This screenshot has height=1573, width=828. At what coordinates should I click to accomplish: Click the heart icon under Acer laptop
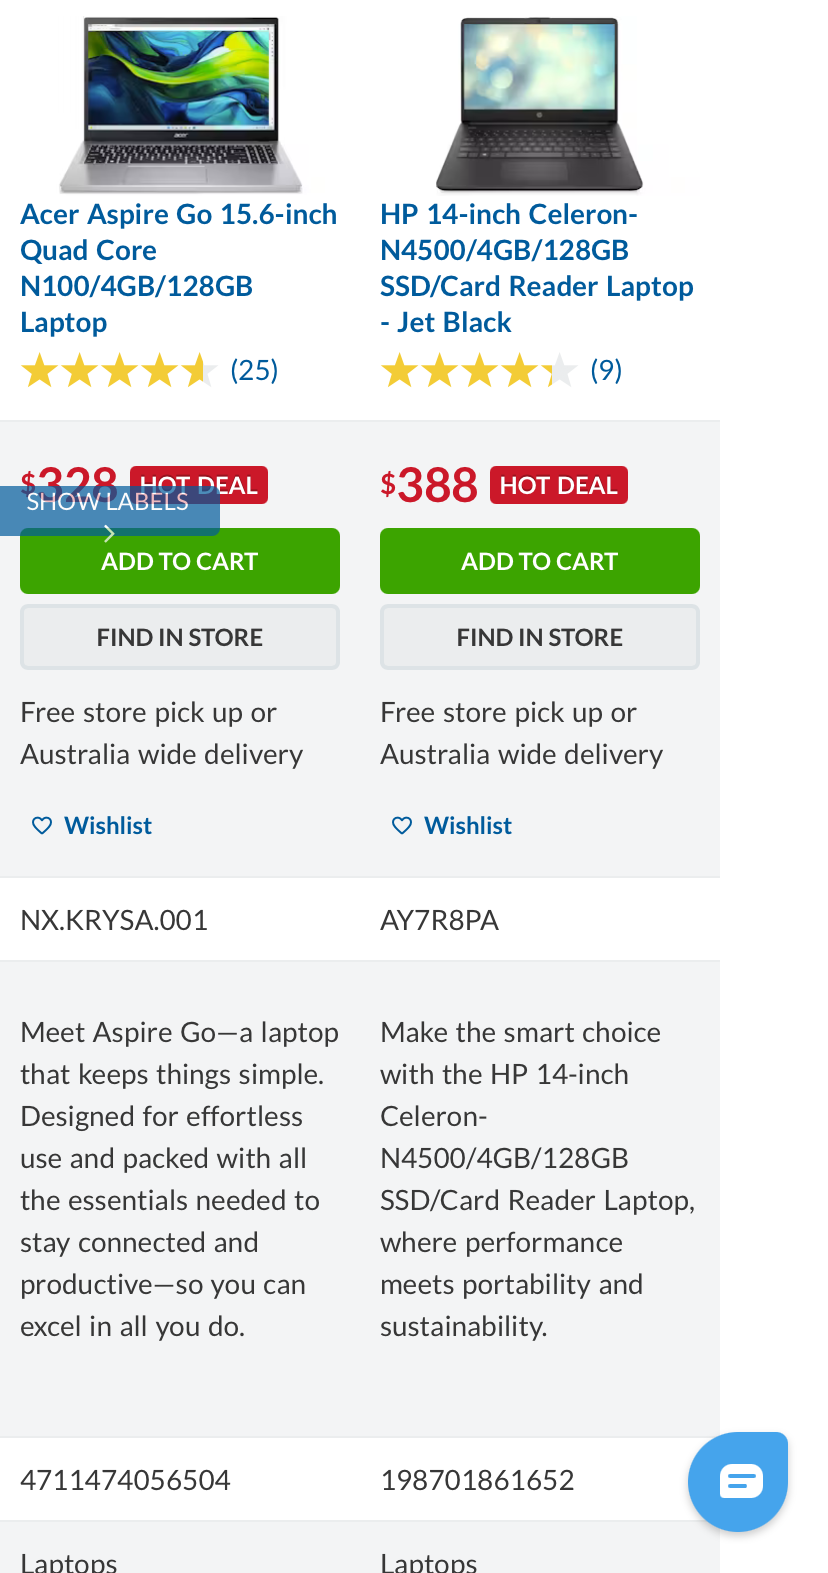[42, 825]
